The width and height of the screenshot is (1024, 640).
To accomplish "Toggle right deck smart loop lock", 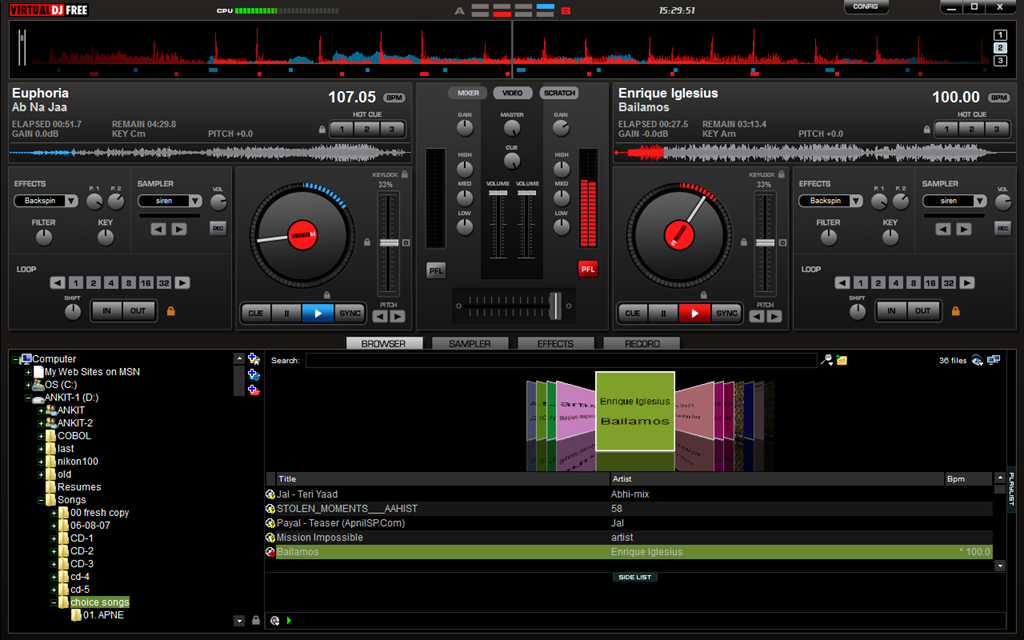I will point(955,312).
